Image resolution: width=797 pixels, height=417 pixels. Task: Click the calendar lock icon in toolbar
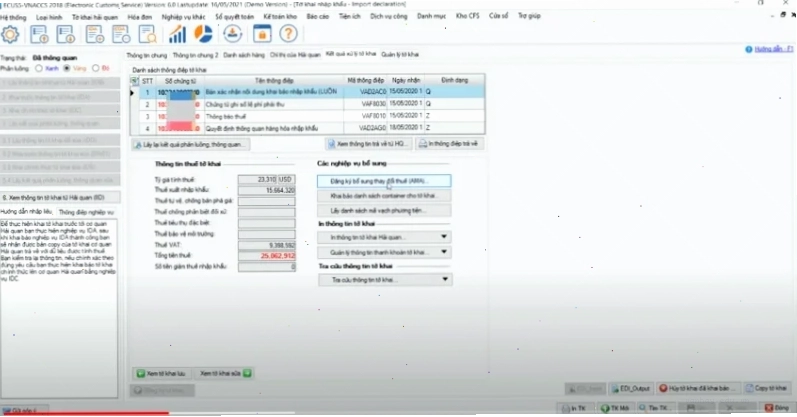pos(262,34)
